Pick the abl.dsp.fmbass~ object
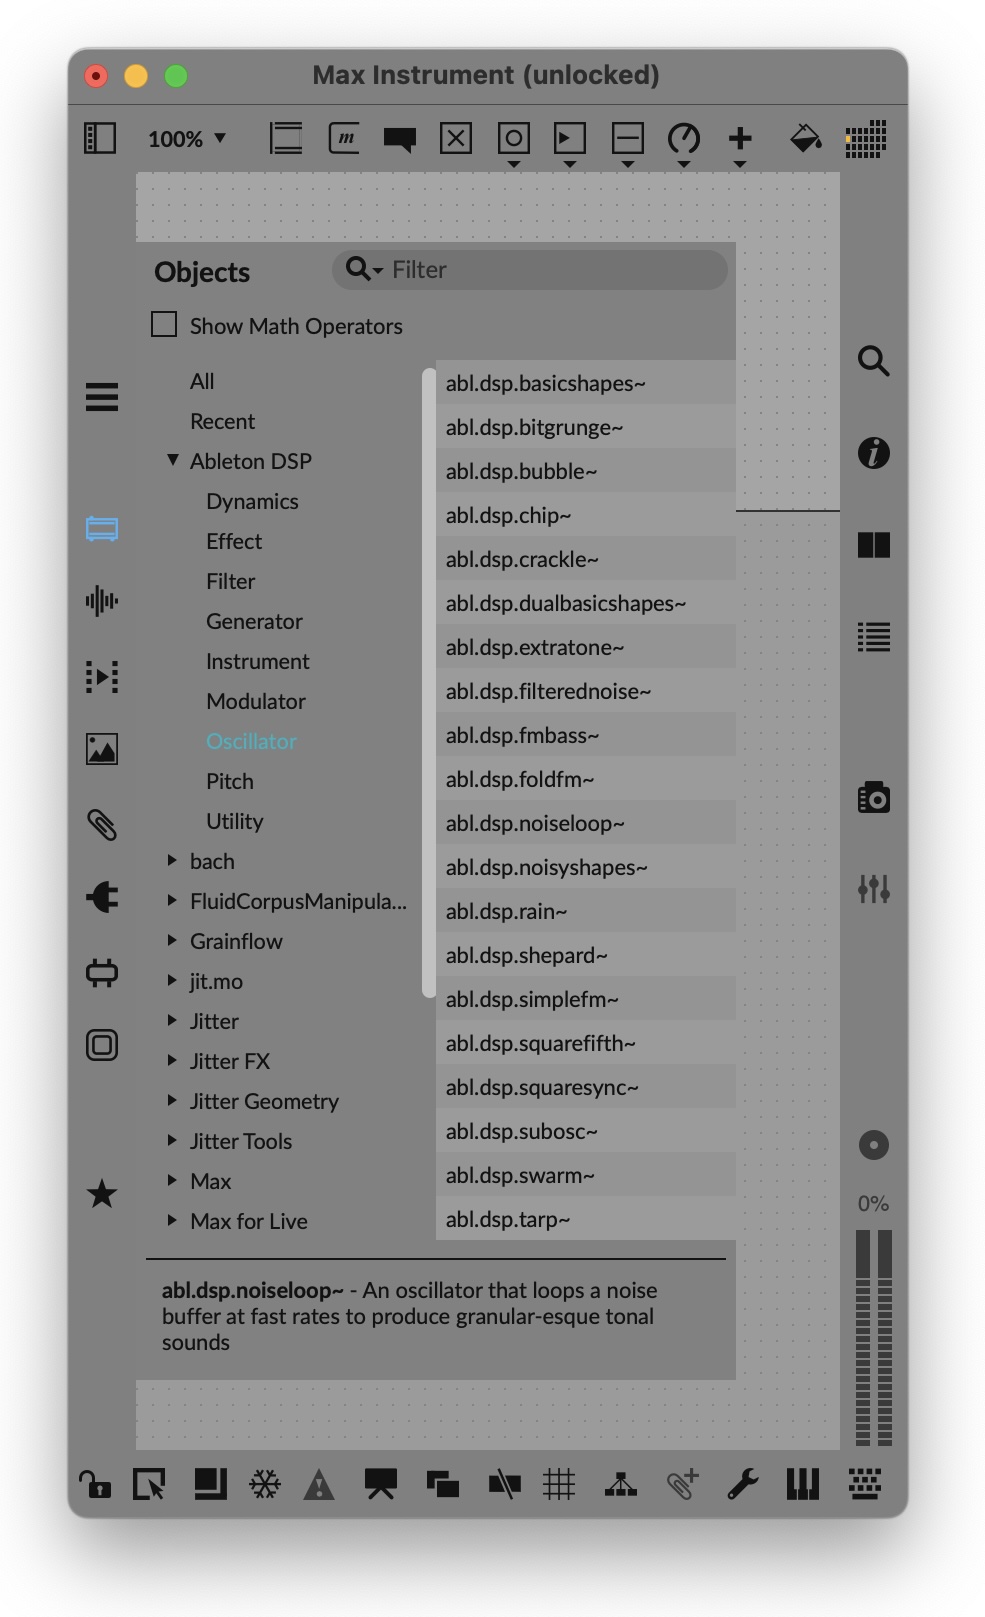The width and height of the screenshot is (985, 1617). [522, 735]
